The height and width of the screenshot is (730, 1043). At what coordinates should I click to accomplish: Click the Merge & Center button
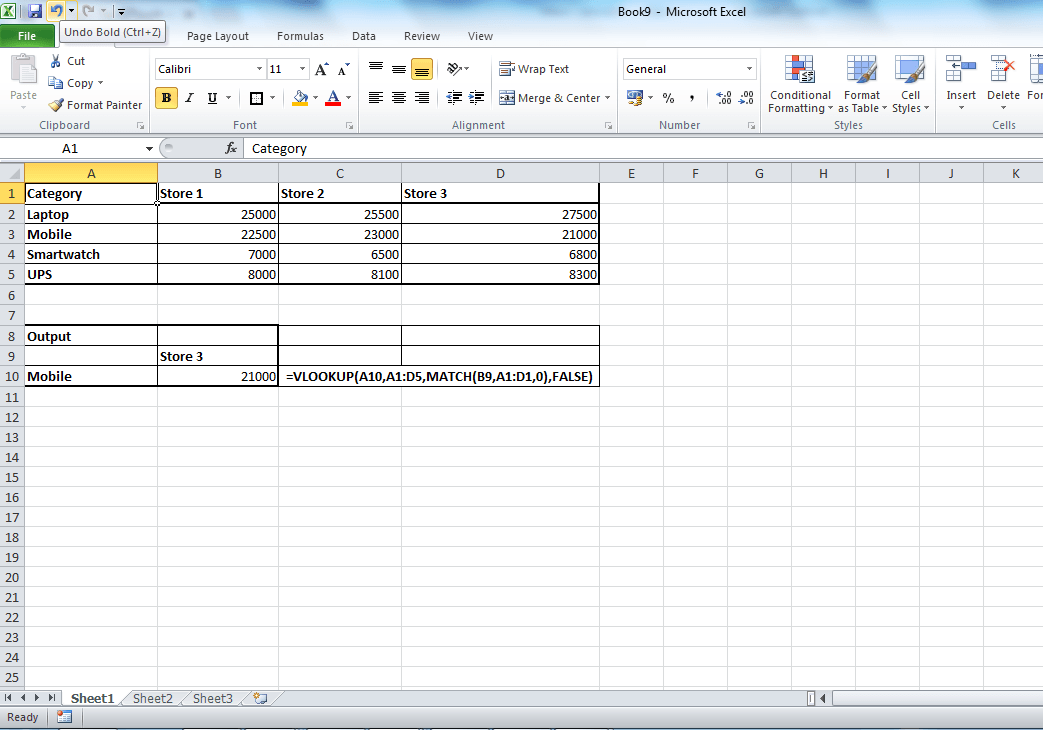pyautogui.click(x=549, y=98)
